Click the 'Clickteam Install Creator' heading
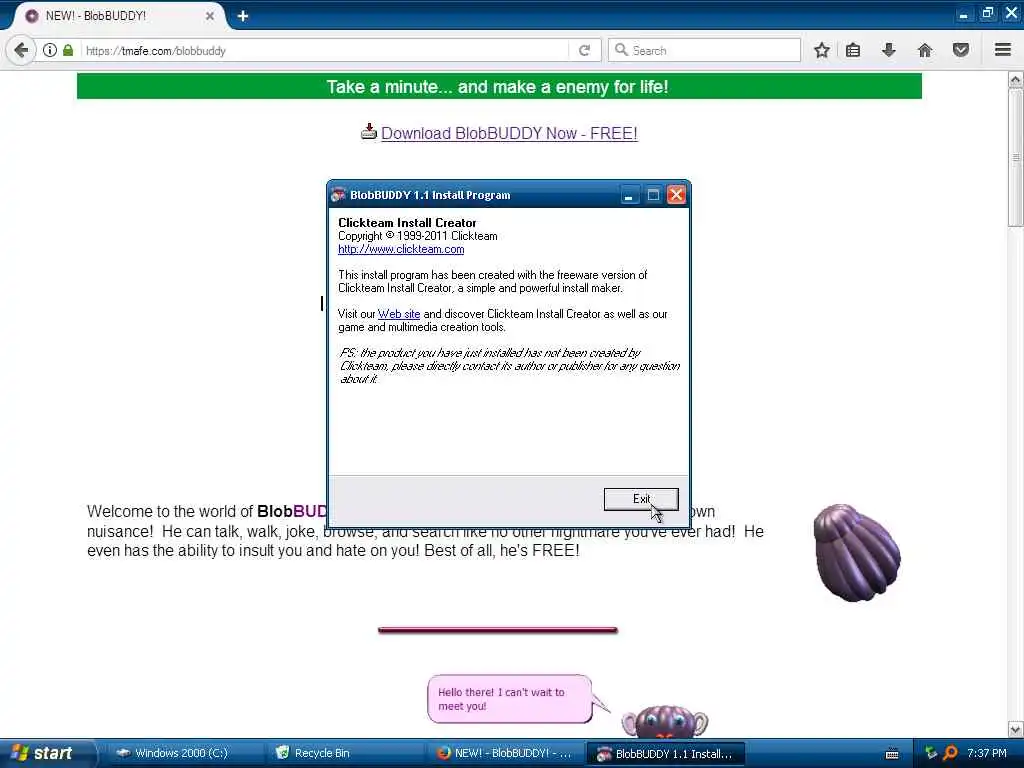Image resolution: width=1024 pixels, height=768 pixels. pos(407,223)
